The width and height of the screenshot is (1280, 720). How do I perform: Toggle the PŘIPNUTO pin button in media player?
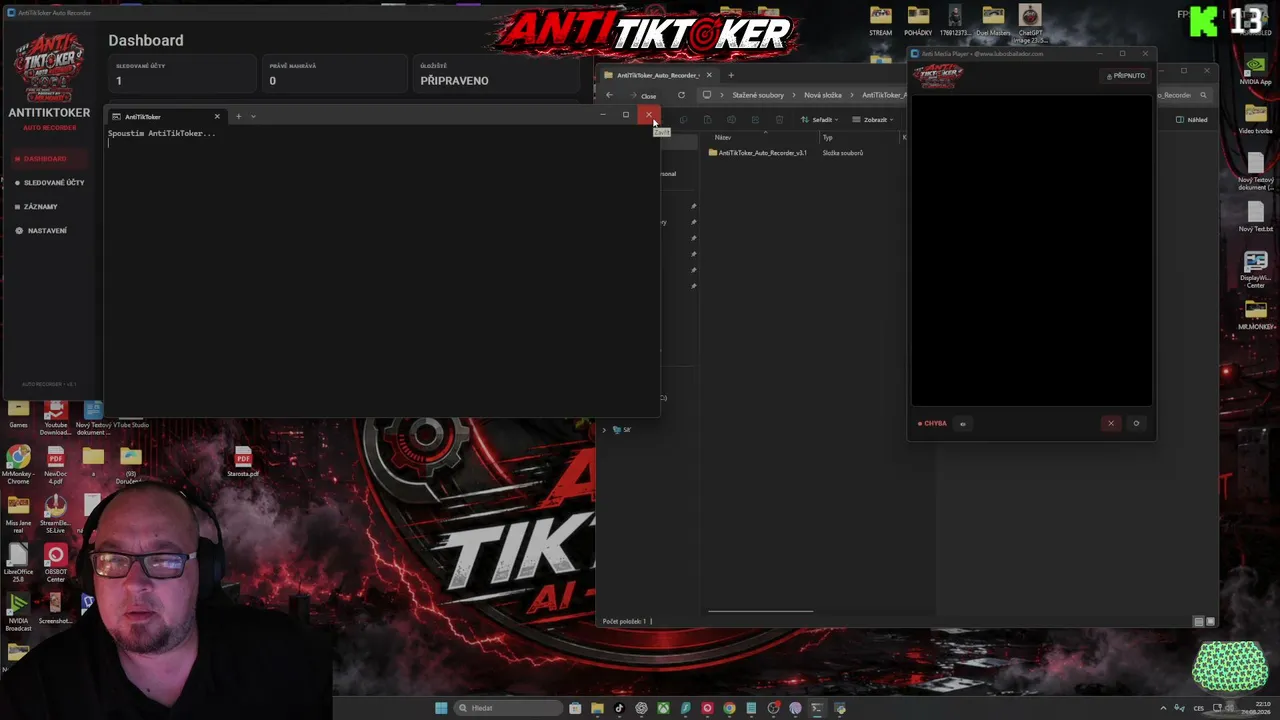coord(1126,76)
